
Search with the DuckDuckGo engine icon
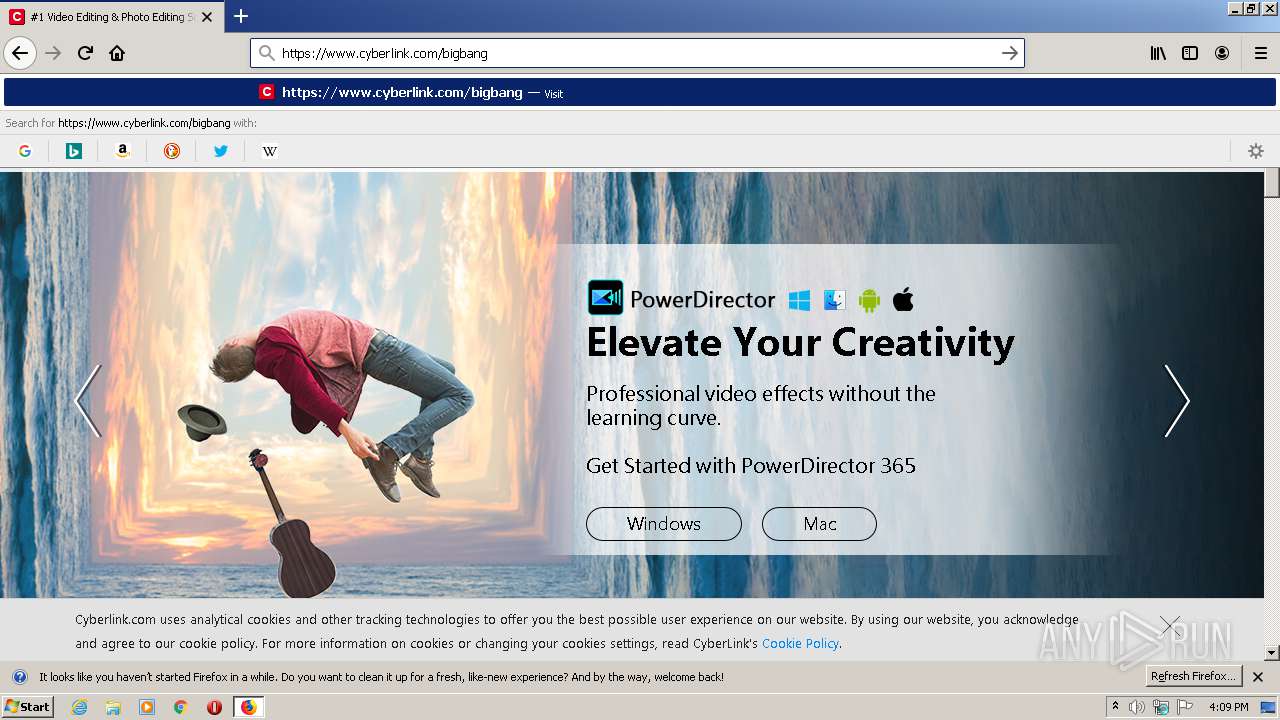point(172,151)
